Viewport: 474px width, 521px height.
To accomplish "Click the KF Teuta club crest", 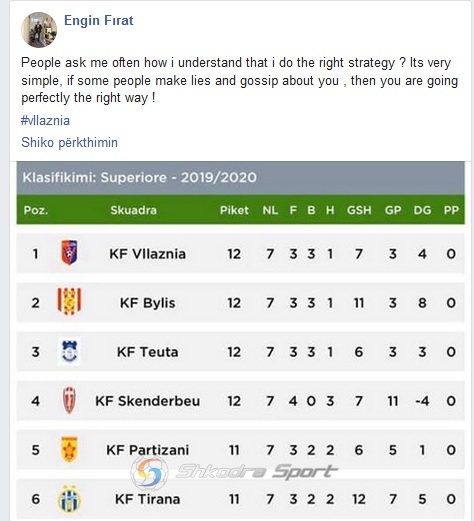I will (x=69, y=351).
